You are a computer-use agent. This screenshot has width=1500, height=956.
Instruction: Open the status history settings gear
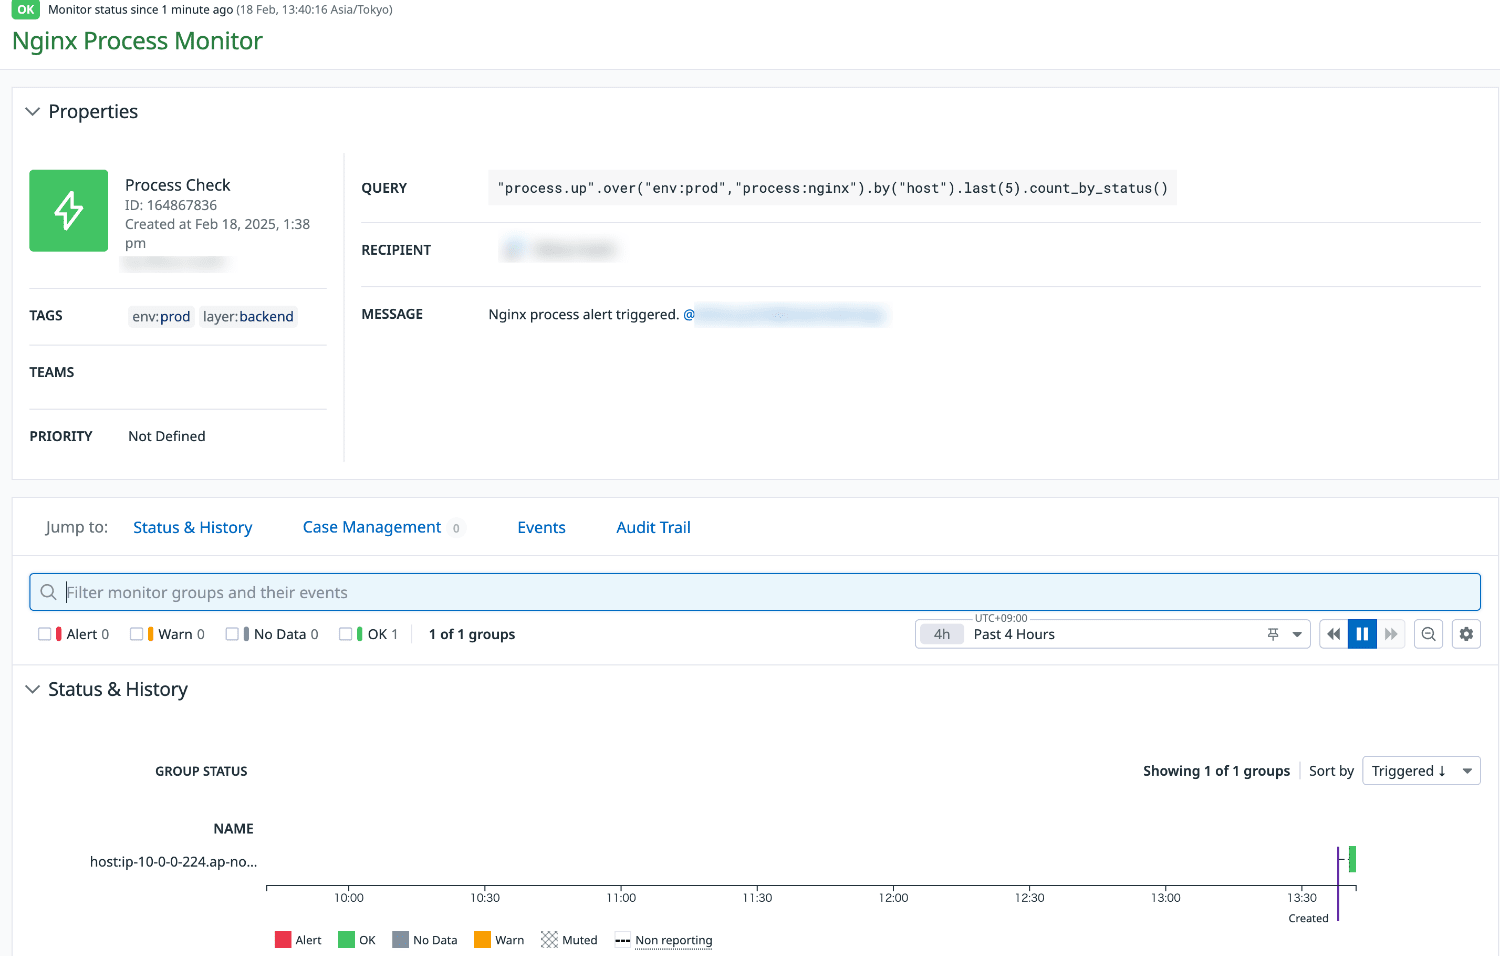pyautogui.click(x=1466, y=634)
